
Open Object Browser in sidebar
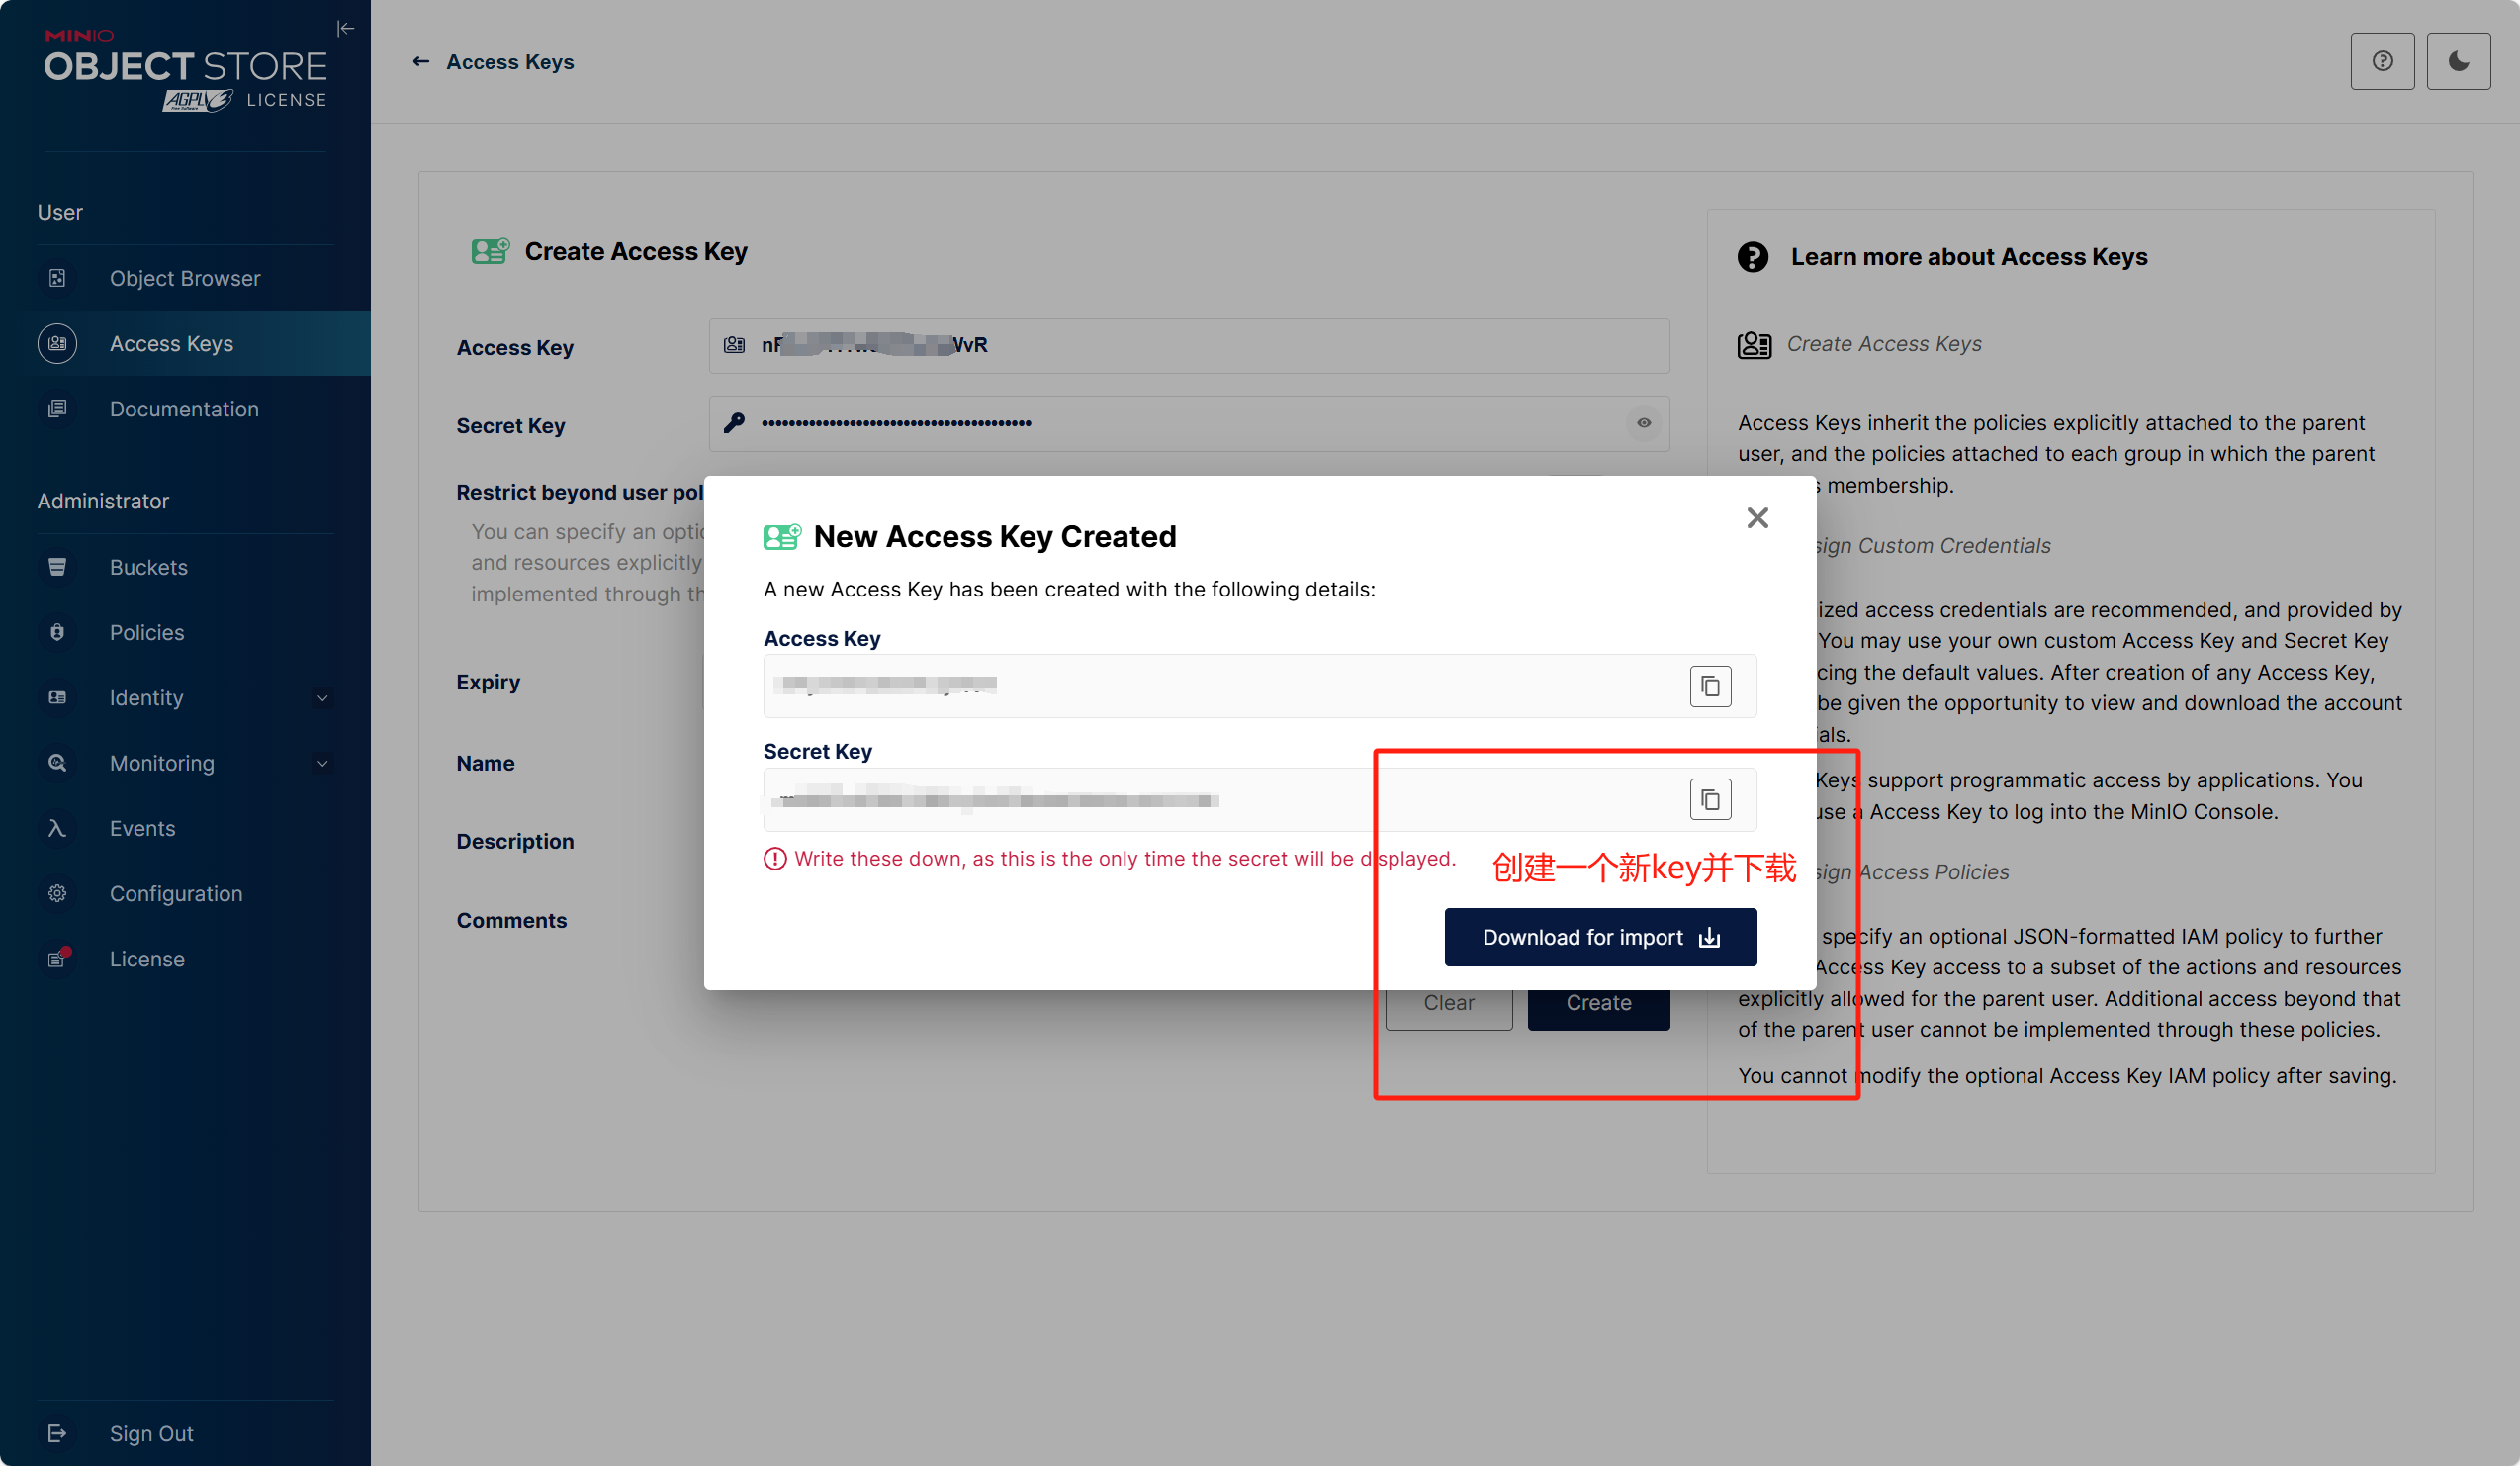click(x=184, y=278)
